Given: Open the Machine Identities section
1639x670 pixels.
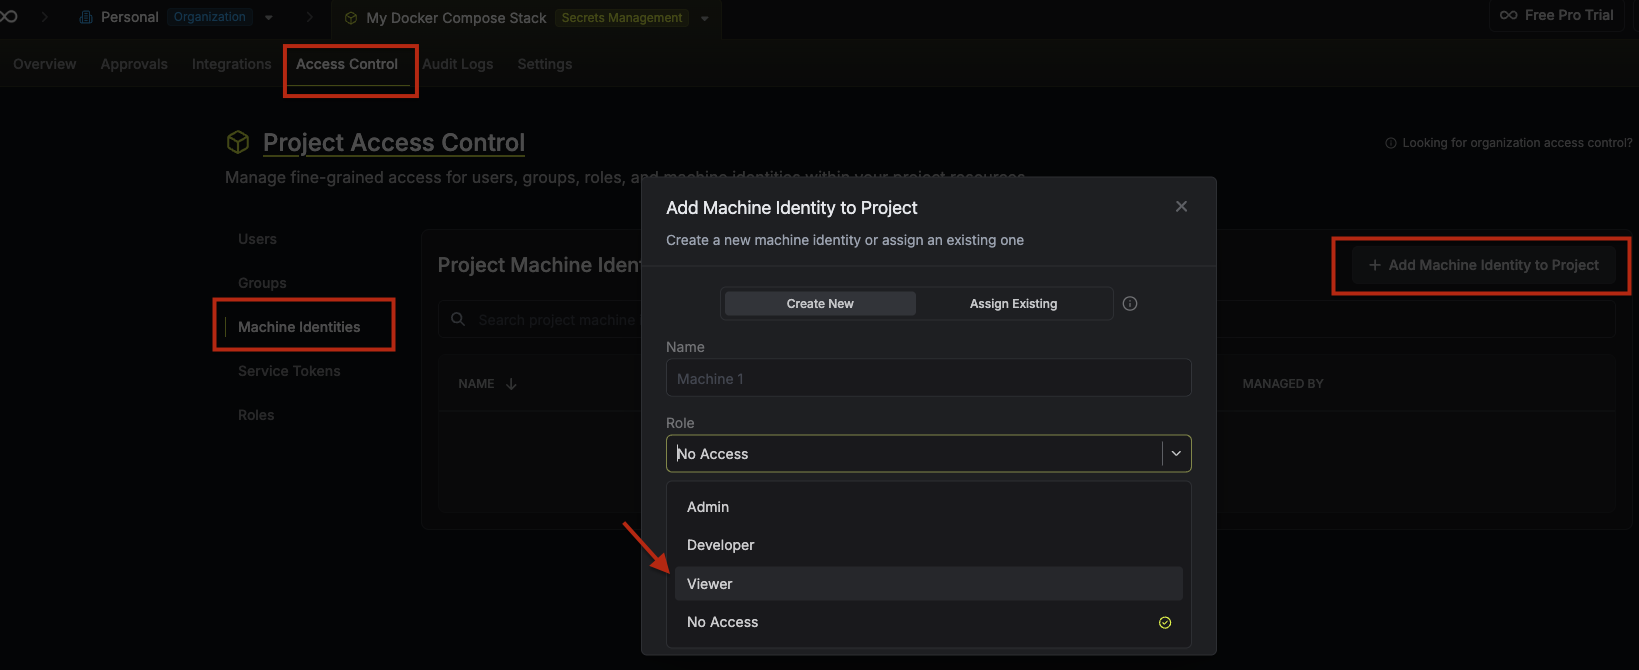Looking at the screenshot, I should [299, 327].
